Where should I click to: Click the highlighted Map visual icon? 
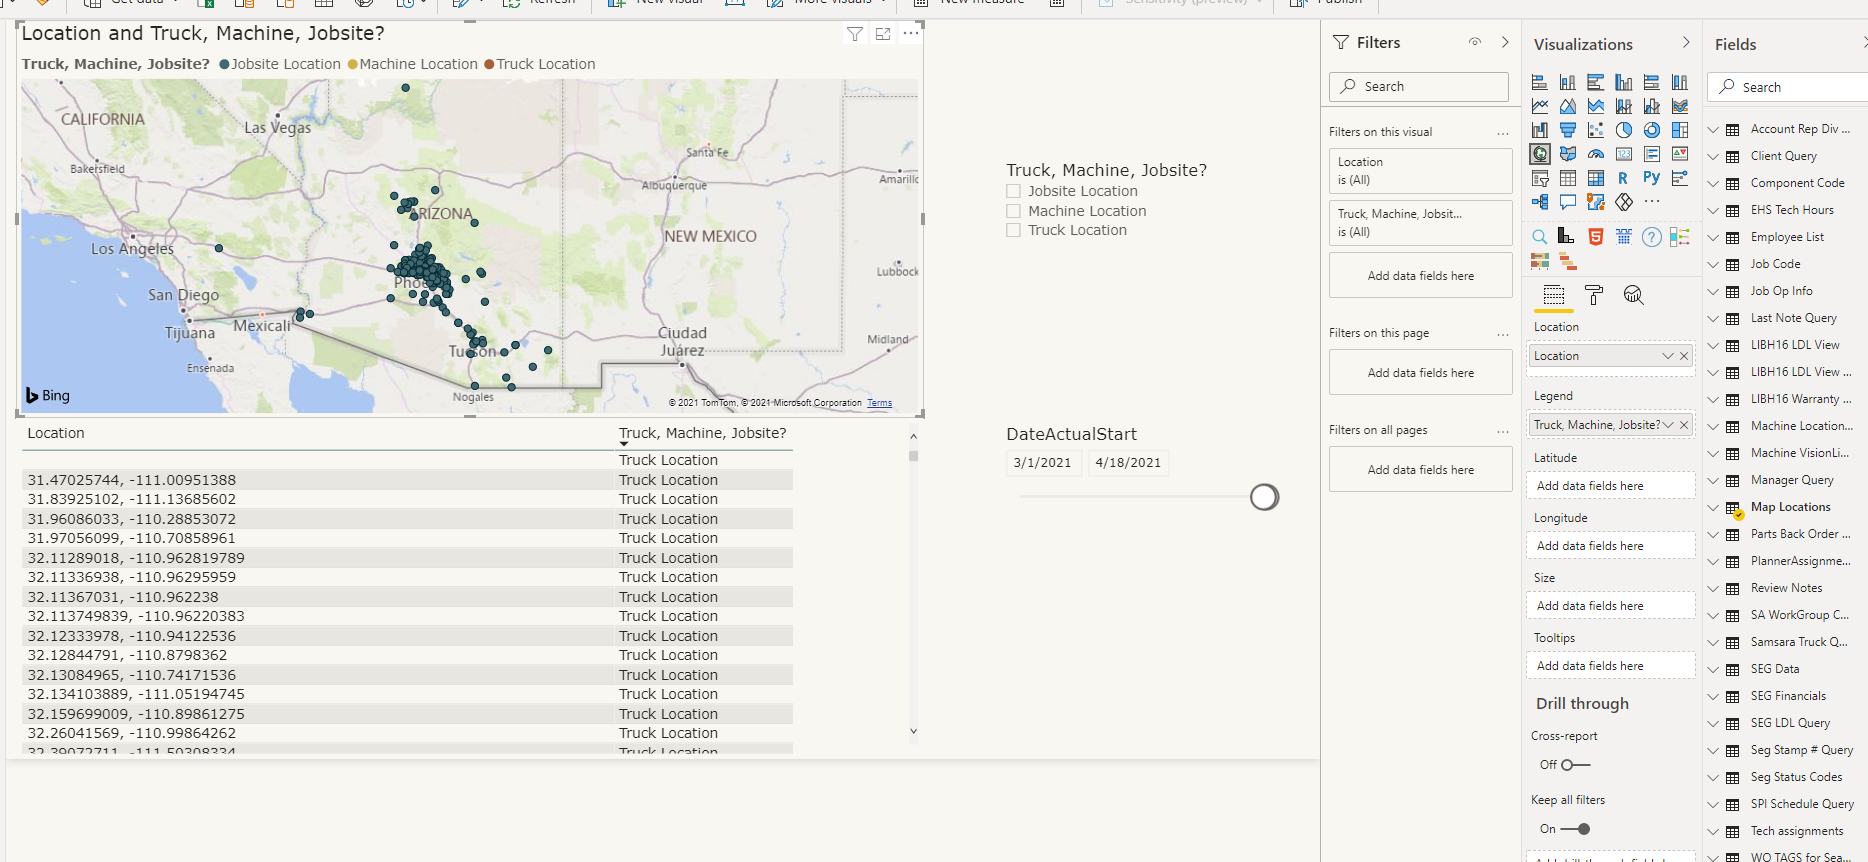[1540, 154]
